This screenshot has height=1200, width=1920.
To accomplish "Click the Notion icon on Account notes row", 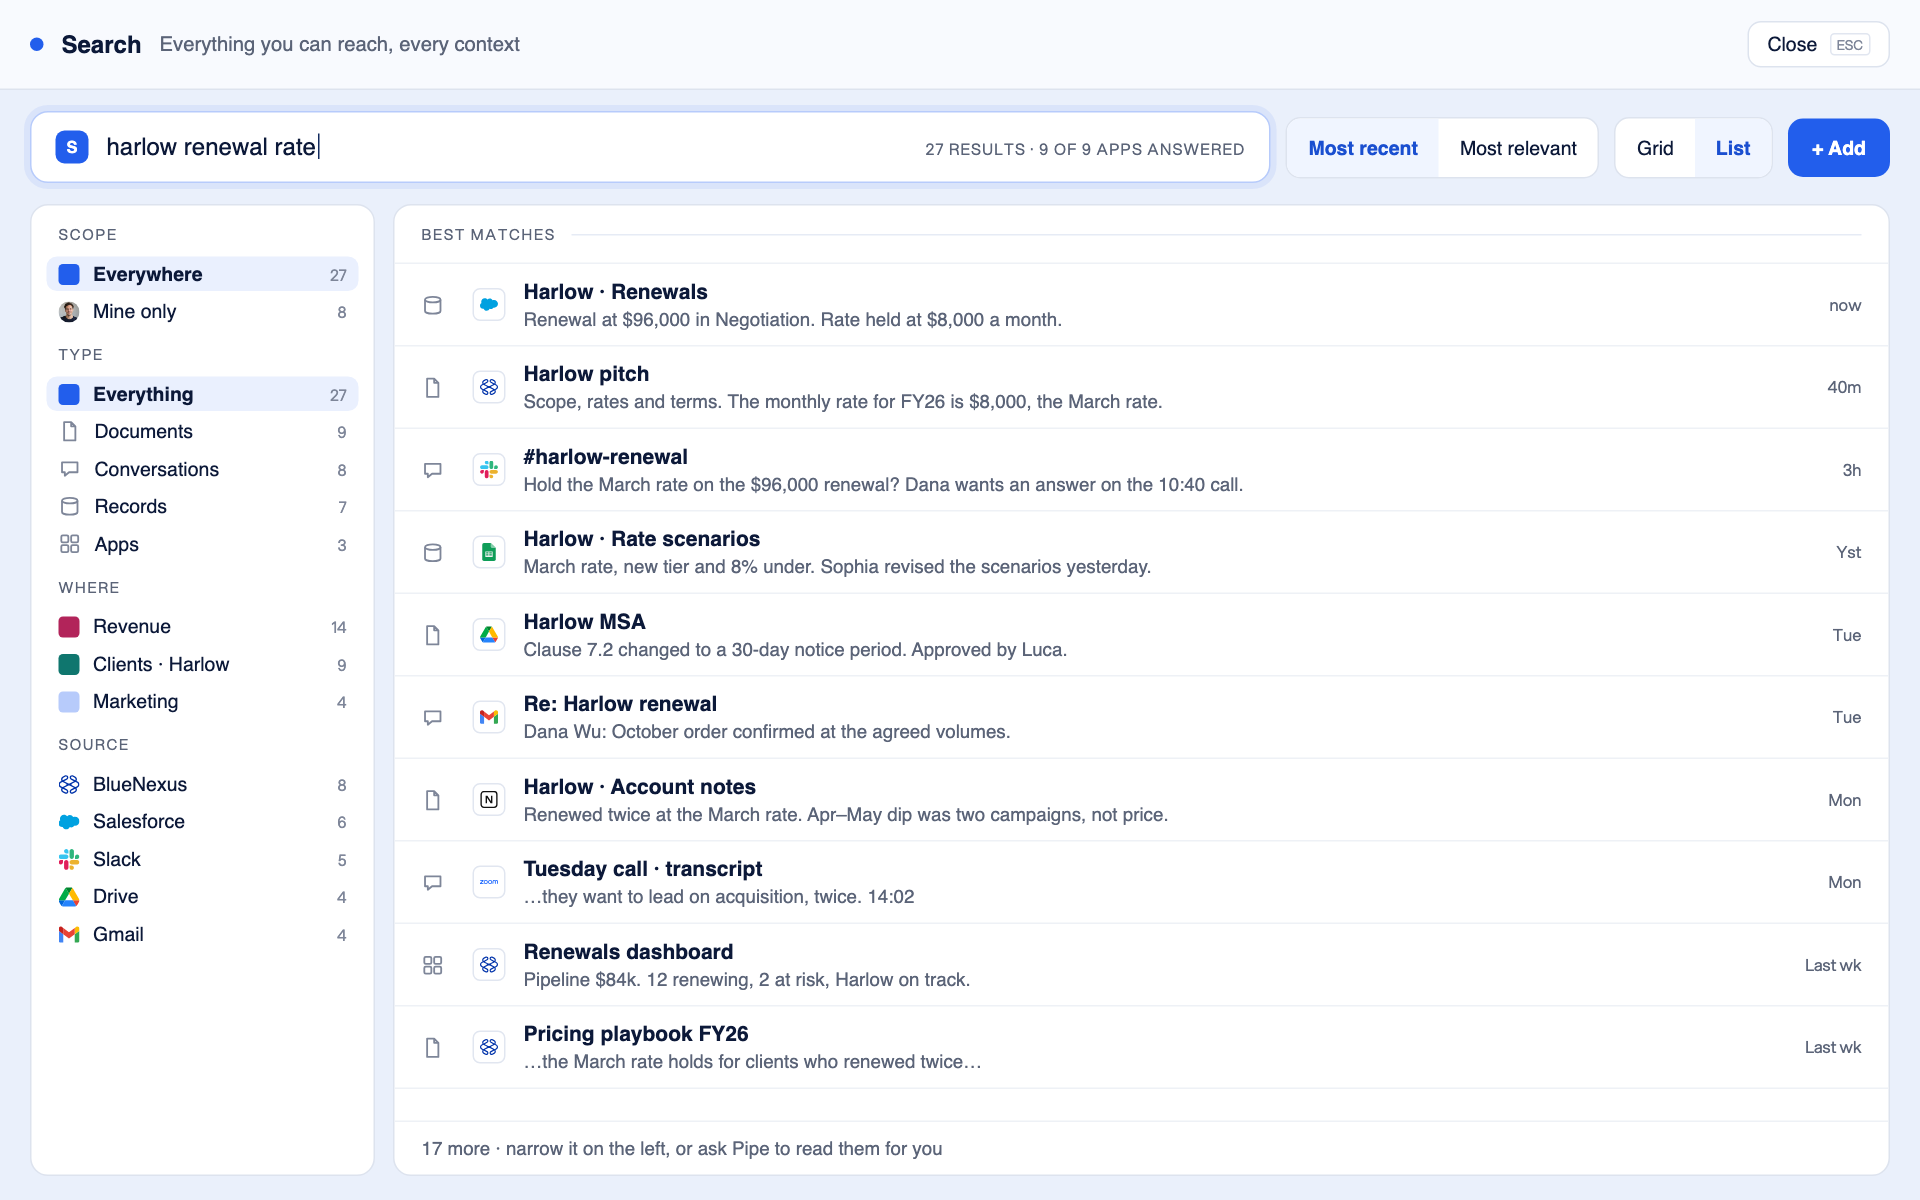I will (489, 800).
